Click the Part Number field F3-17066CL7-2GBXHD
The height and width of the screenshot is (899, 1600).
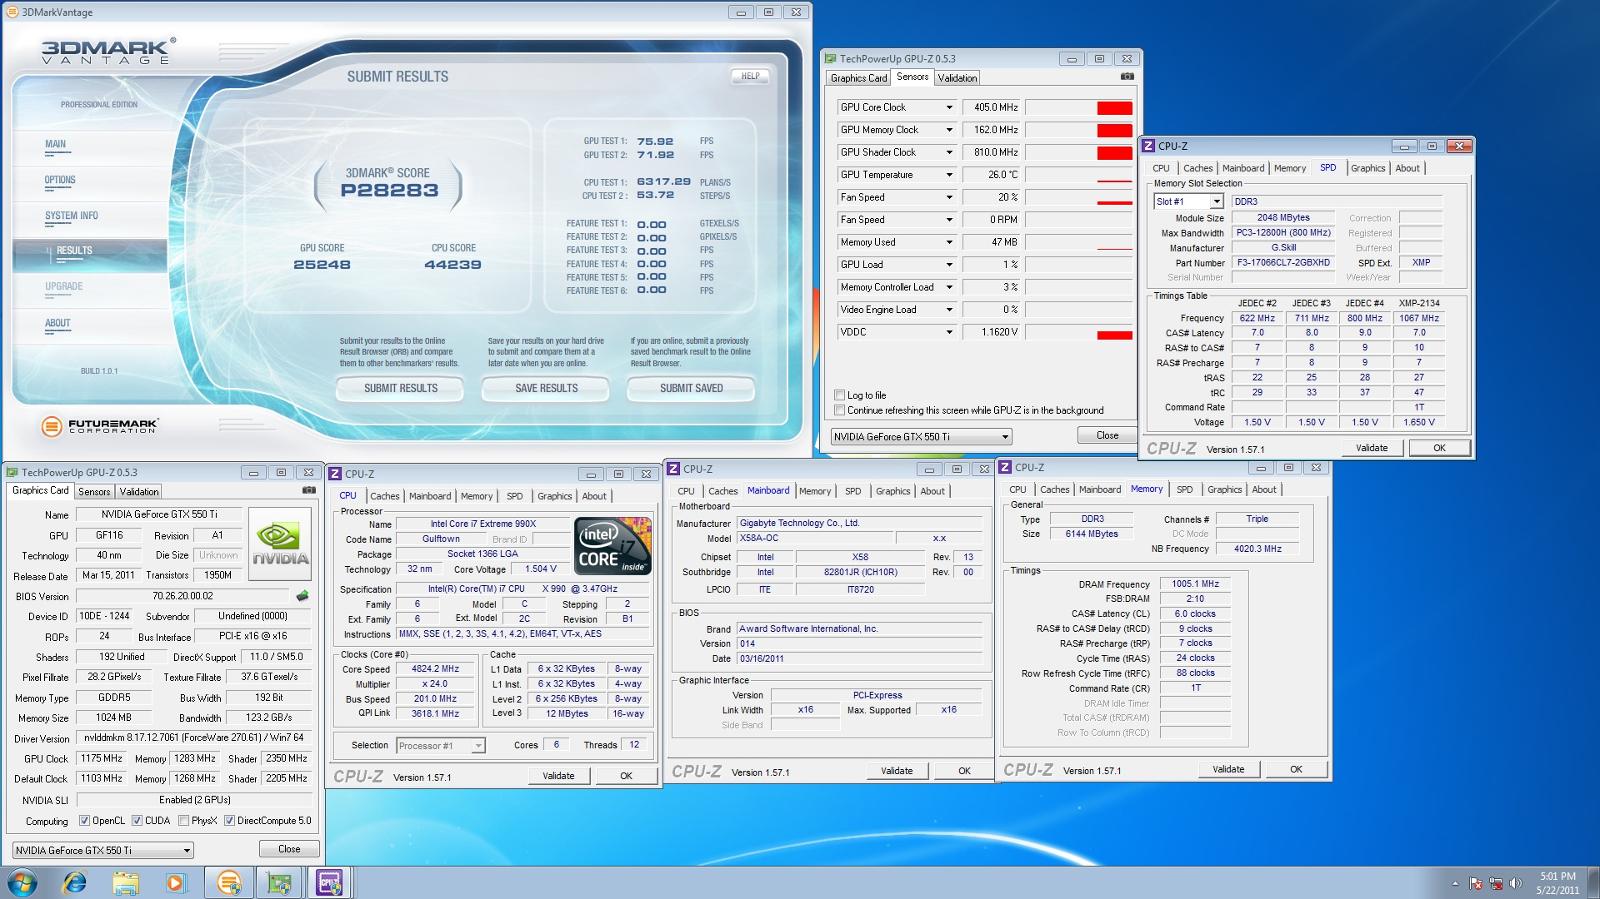[1283, 263]
